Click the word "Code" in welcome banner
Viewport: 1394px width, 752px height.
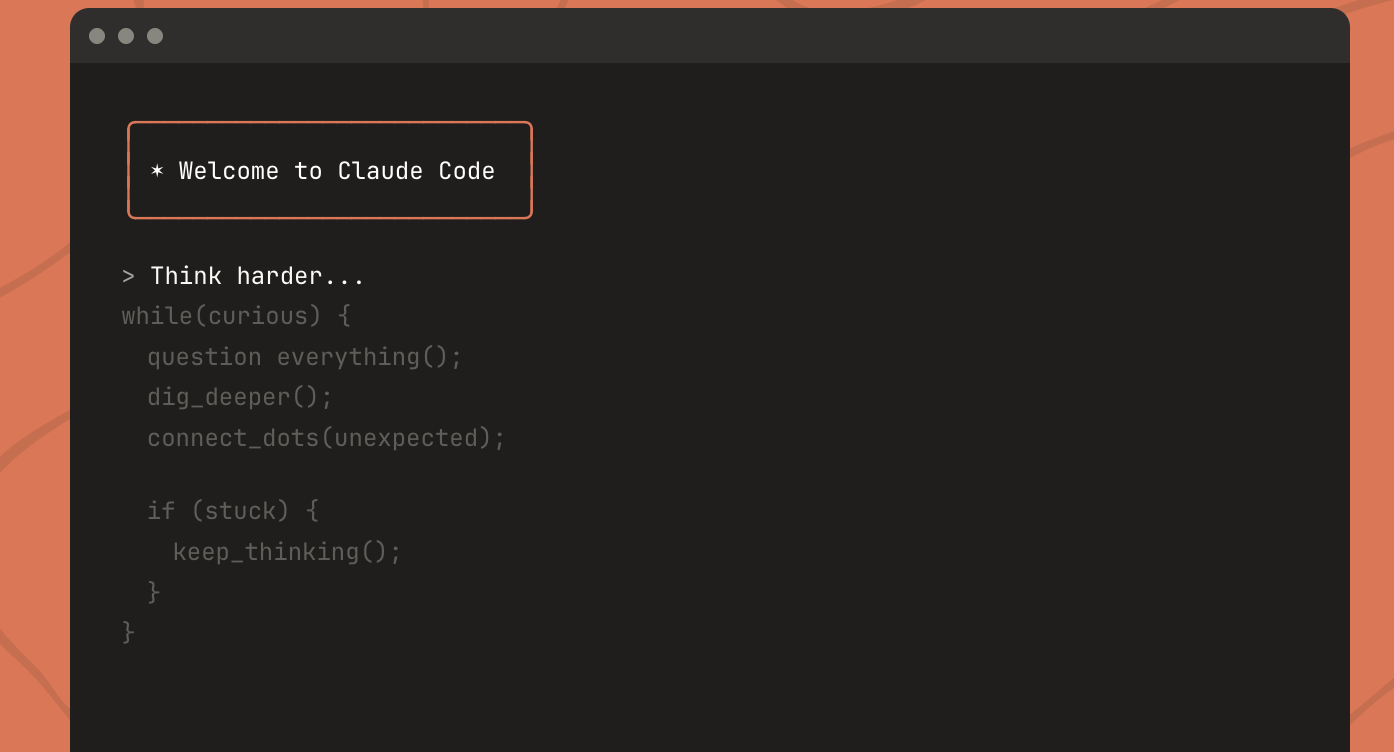467,171
